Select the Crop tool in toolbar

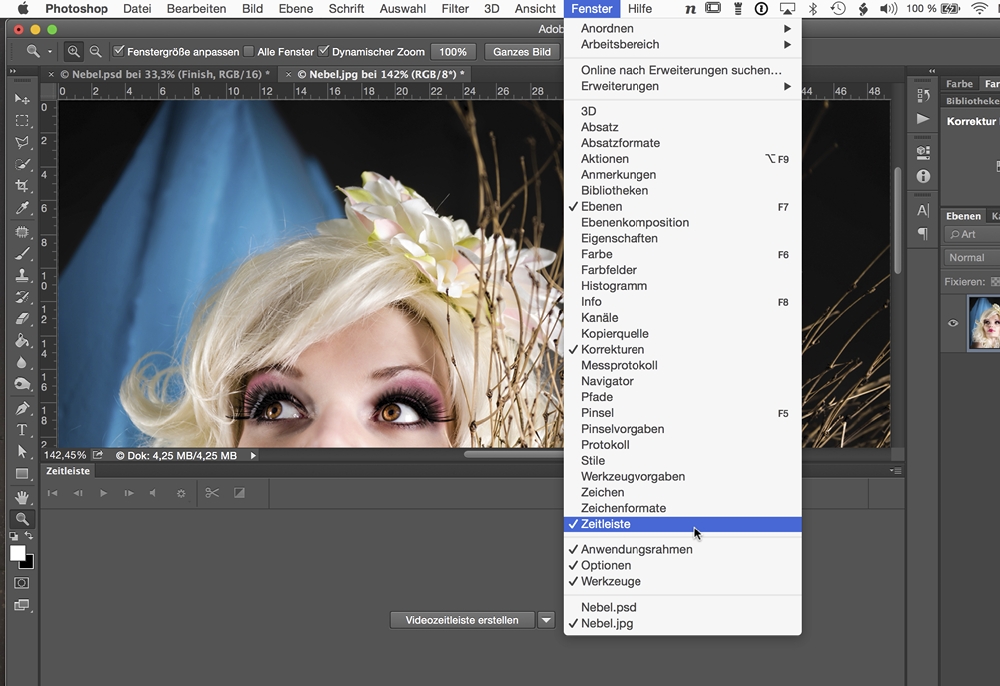pos(22,187)
